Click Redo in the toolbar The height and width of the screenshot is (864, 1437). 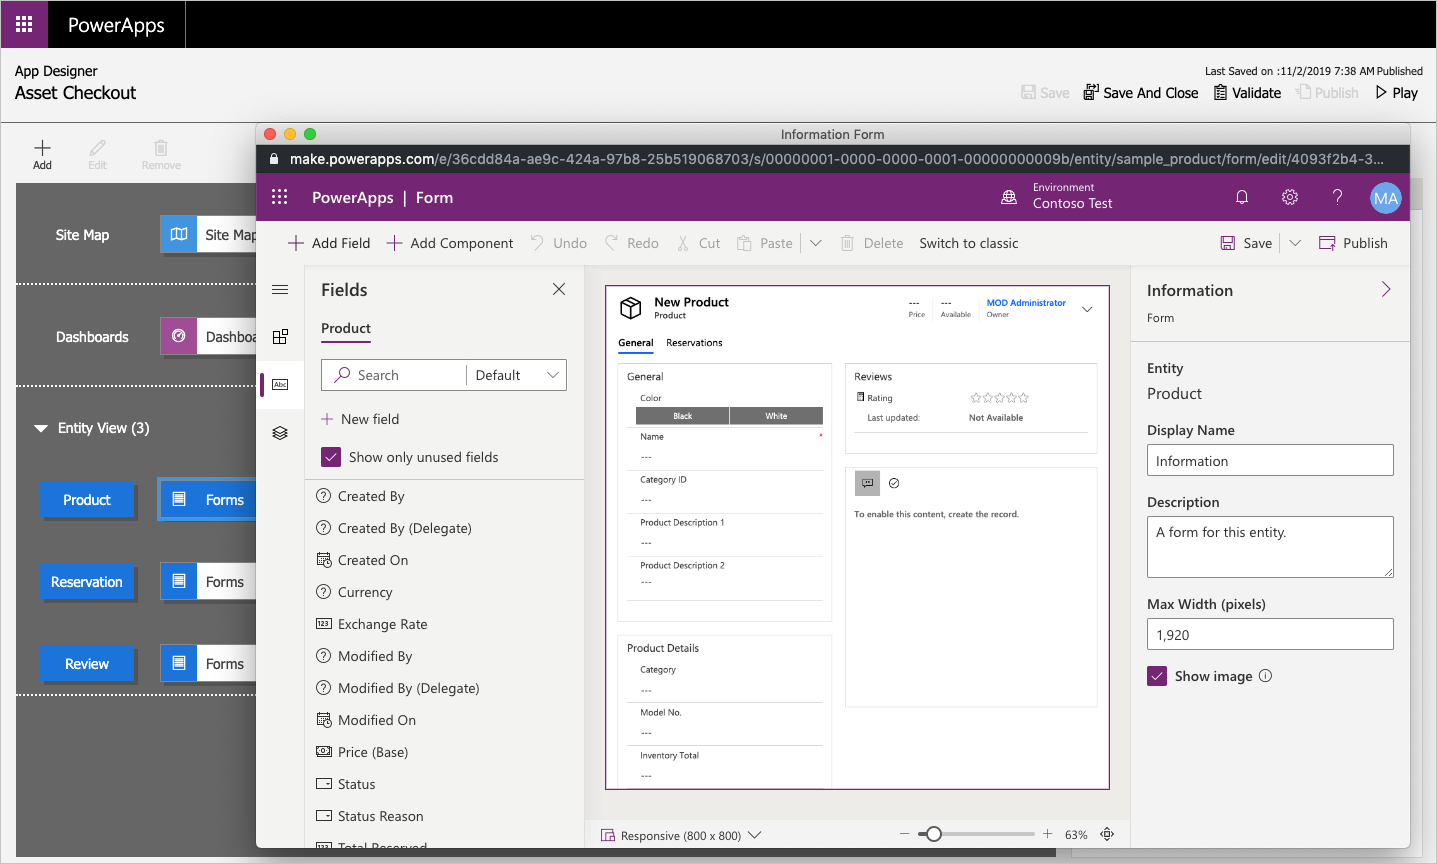click(x=632, y=243)
